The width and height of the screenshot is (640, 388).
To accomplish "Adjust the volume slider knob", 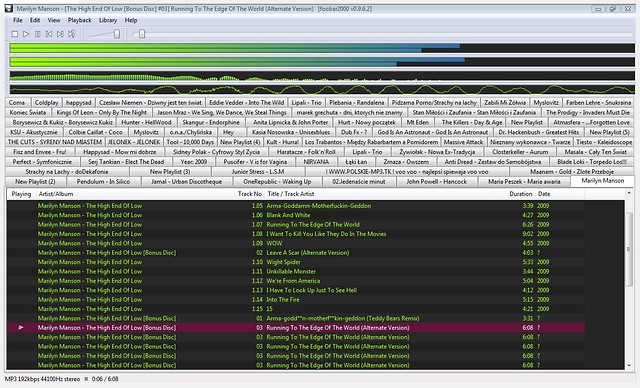I will pos(117,34).
